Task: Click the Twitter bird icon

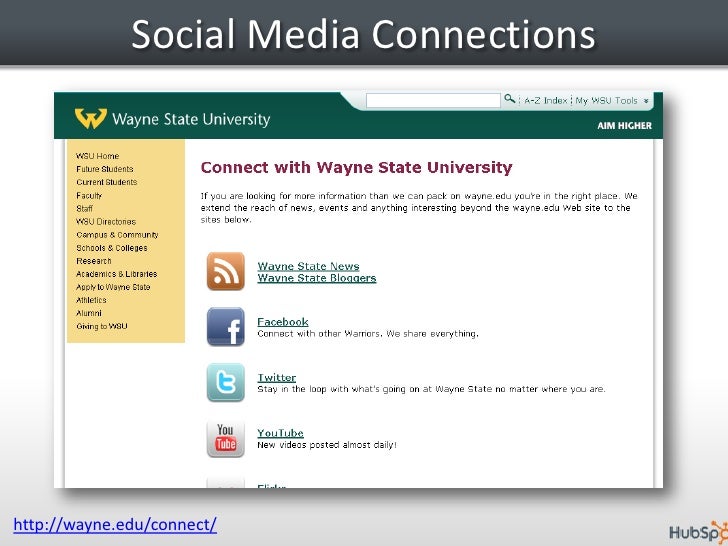Action: [x=226, y=382]
